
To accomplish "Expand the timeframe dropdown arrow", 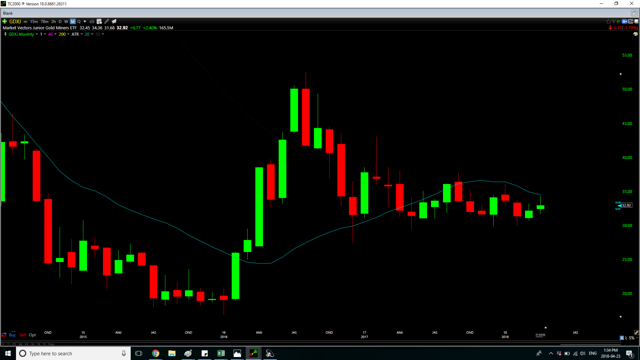I will [x=85, y=21].
